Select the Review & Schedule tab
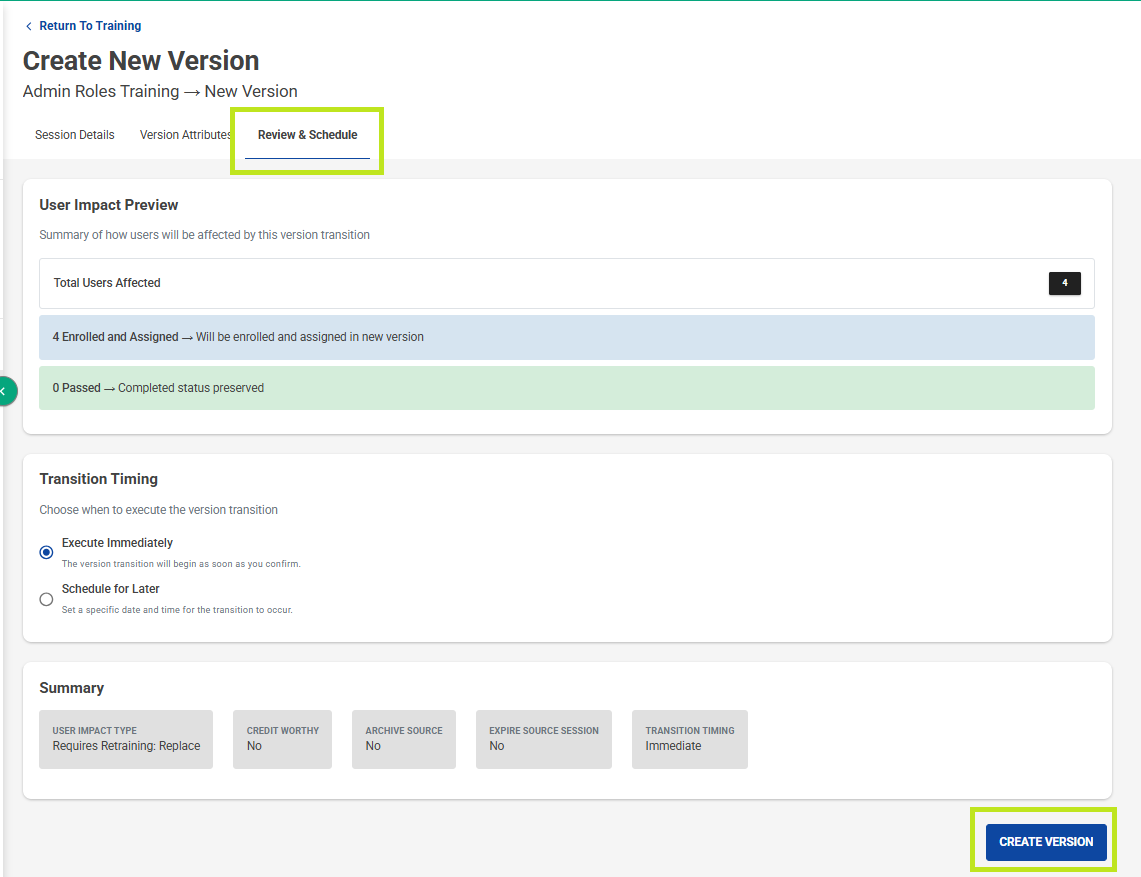Image resolution: width=1141 pixels, height=877 pixels. click(x=307, y=135)
